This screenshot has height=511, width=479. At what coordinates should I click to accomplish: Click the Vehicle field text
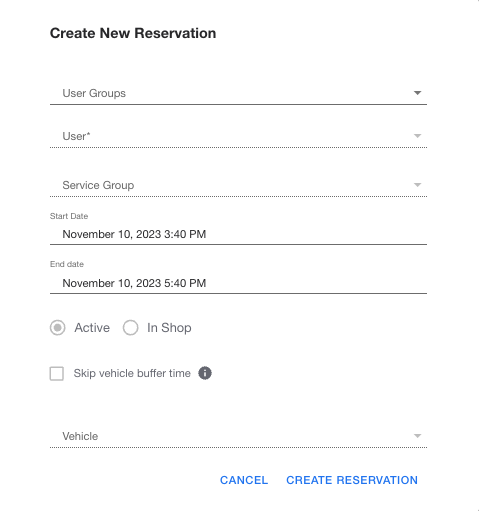[x=80, y=436]
